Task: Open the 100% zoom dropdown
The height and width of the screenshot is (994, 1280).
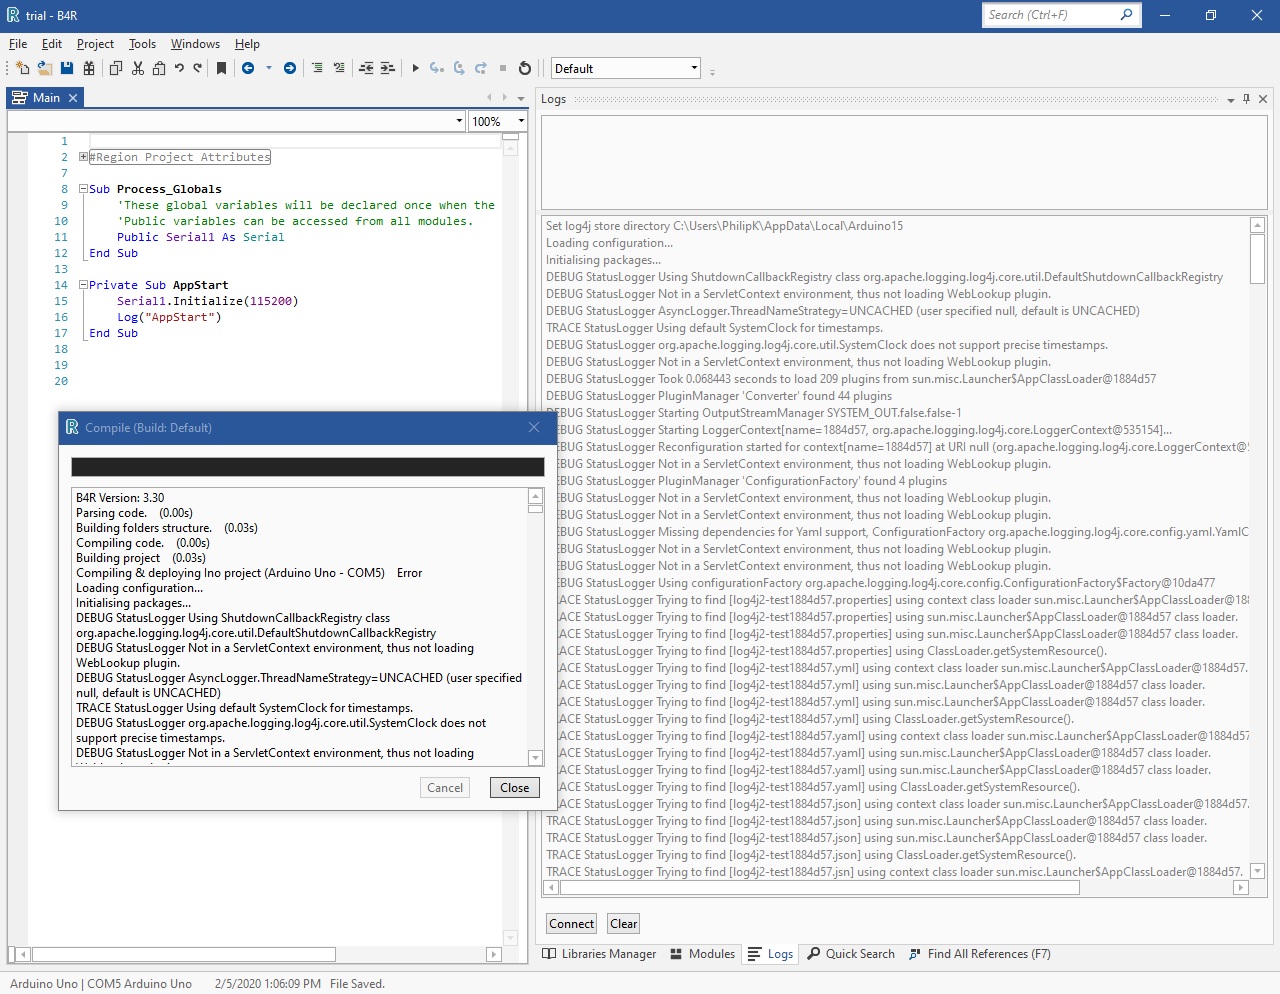Action: coord(520,121)
